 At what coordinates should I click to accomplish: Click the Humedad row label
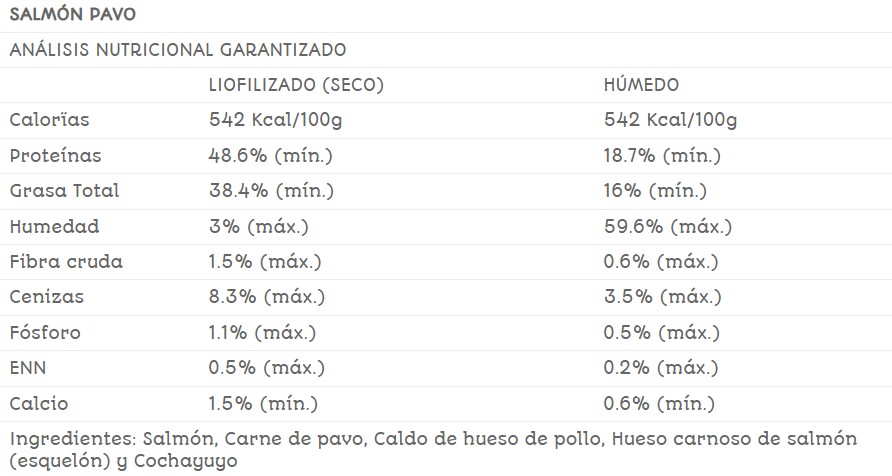tap(54, 227)
